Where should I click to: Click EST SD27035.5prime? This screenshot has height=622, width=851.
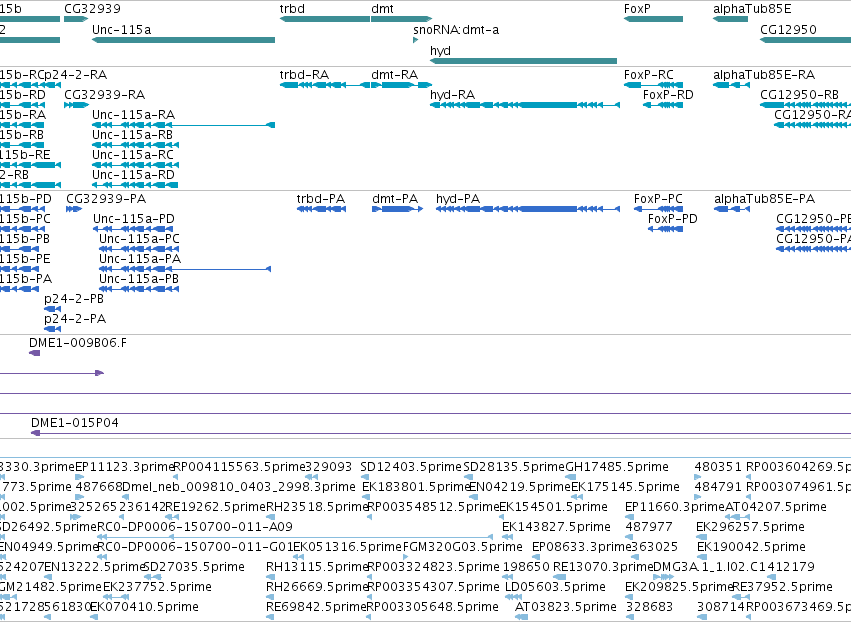pyautogui.click(x=194, y=567)
